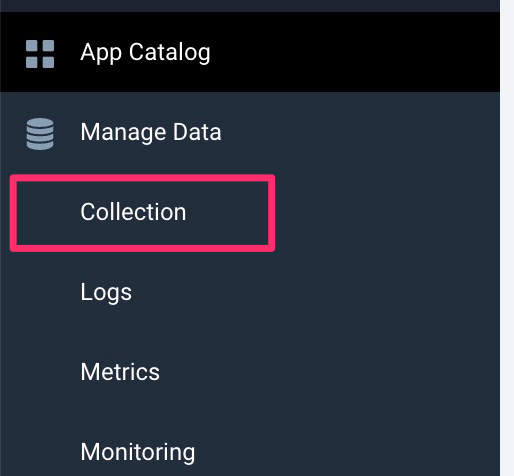Click the four-squares icon beside App Catalog

click(x=40, y=54)
